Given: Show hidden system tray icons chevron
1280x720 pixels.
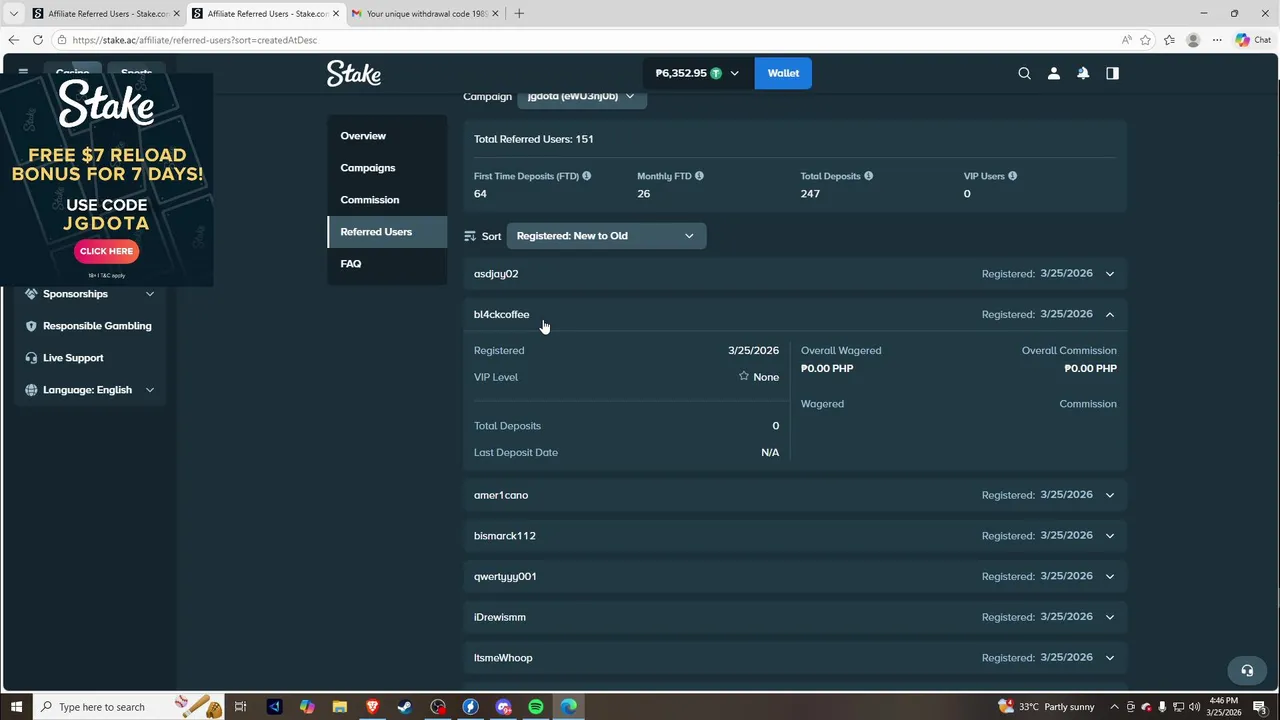Looking at the screenshot, I should [1114, 707].
